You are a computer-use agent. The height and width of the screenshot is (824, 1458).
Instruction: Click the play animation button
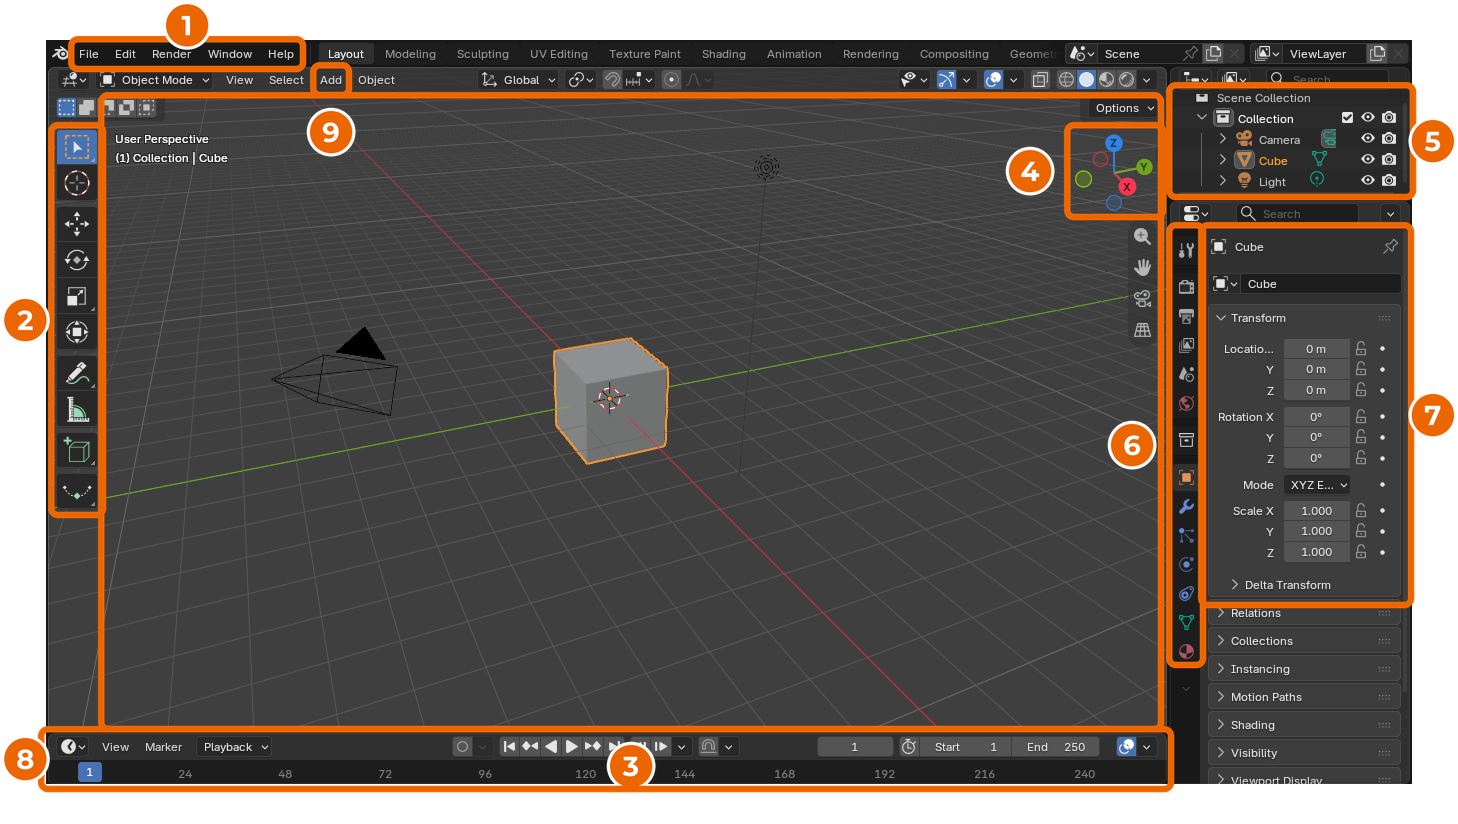[x=571, y=747]
